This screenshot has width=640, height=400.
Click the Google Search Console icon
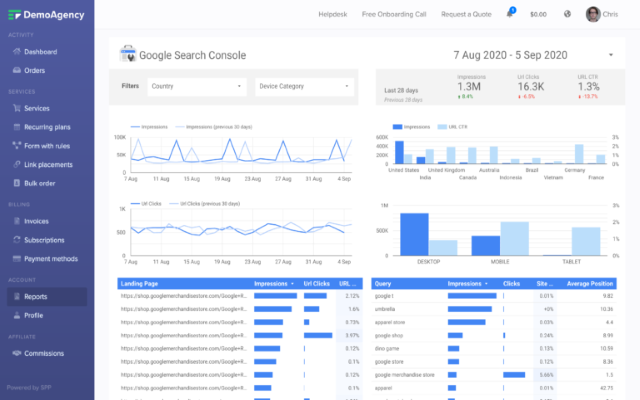point(127,55)
